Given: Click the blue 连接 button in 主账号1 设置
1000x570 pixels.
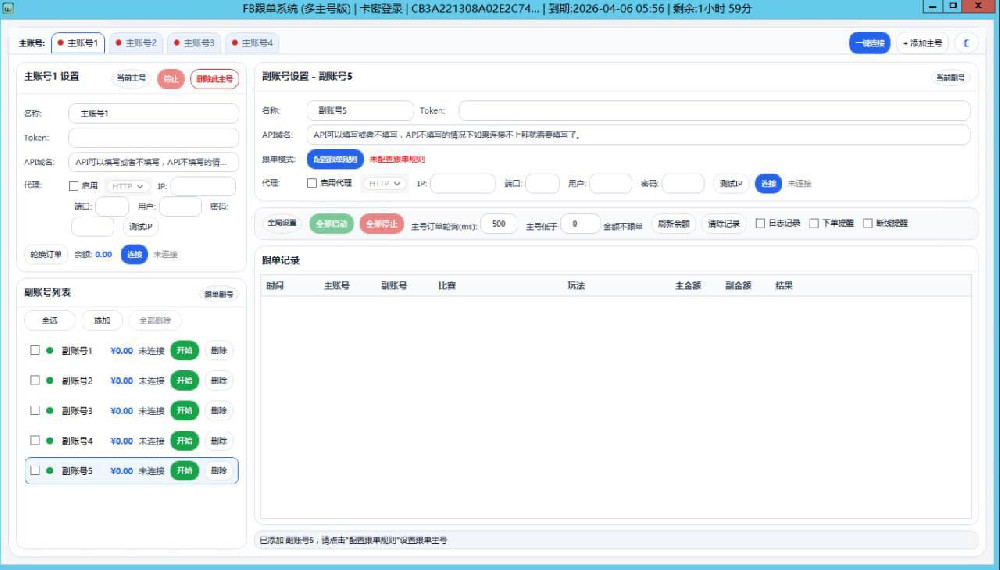Looking at the screenshot, I should point(135,254).
